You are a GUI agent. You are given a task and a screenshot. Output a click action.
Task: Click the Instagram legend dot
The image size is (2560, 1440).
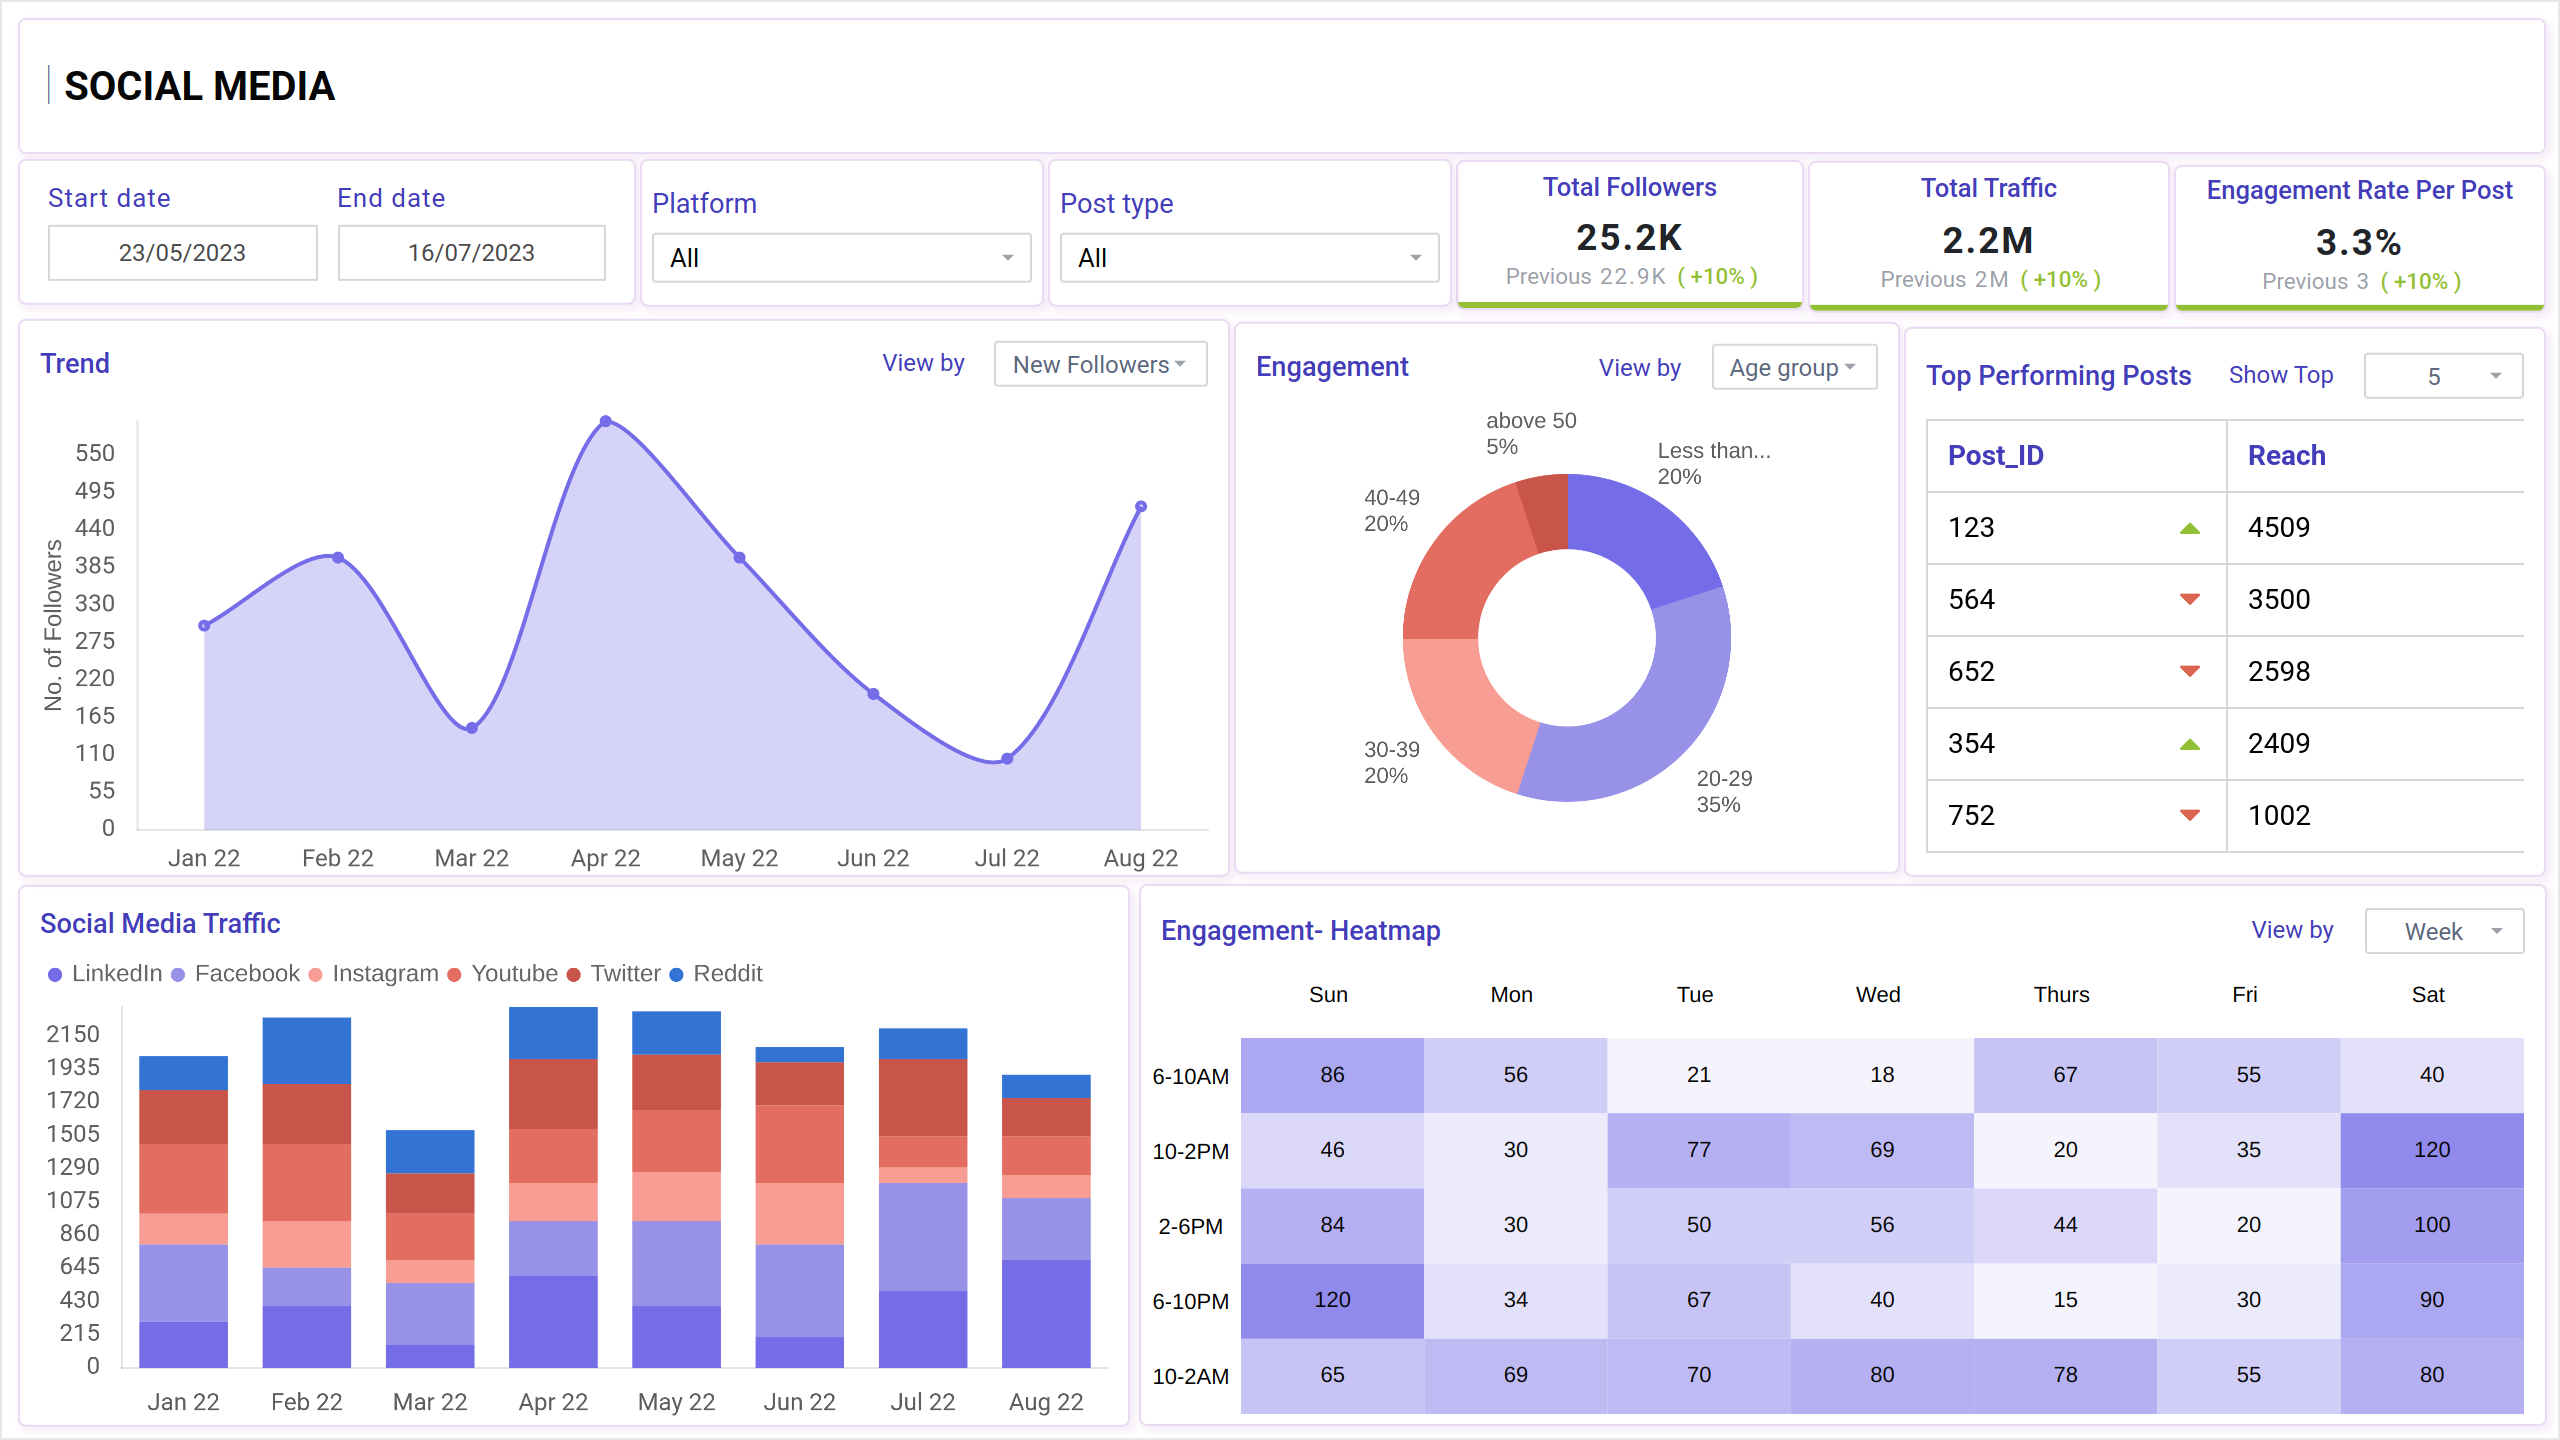click(x=315, y=974)
